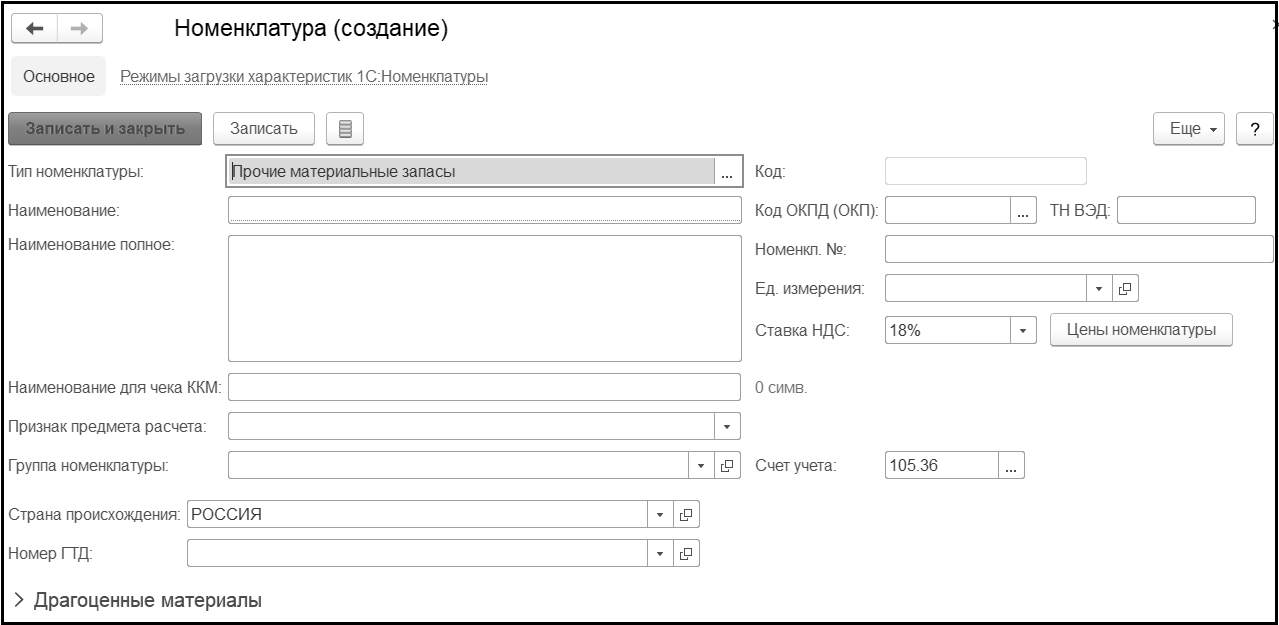Screen dimensions: 1279x625
Task: Click ellipsis button next to Счет учета
Action: point(1011,466)
